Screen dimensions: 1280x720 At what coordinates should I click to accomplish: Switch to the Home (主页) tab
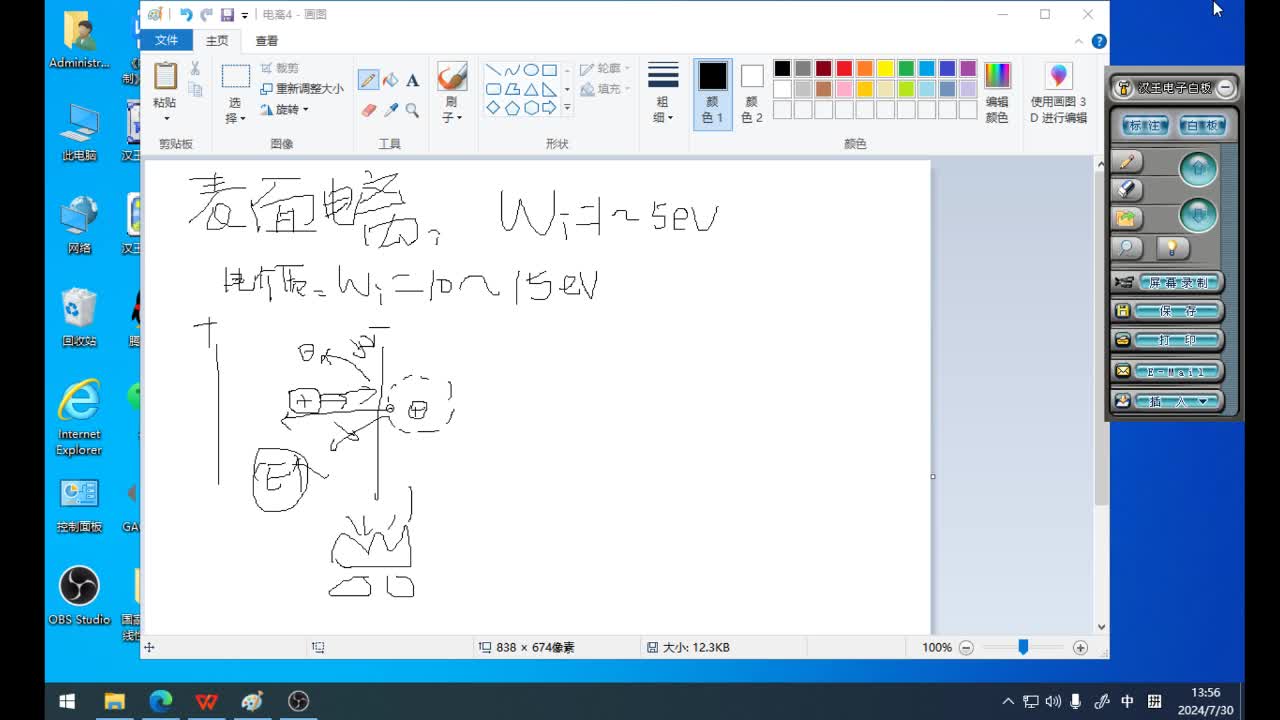click(217, 41)
